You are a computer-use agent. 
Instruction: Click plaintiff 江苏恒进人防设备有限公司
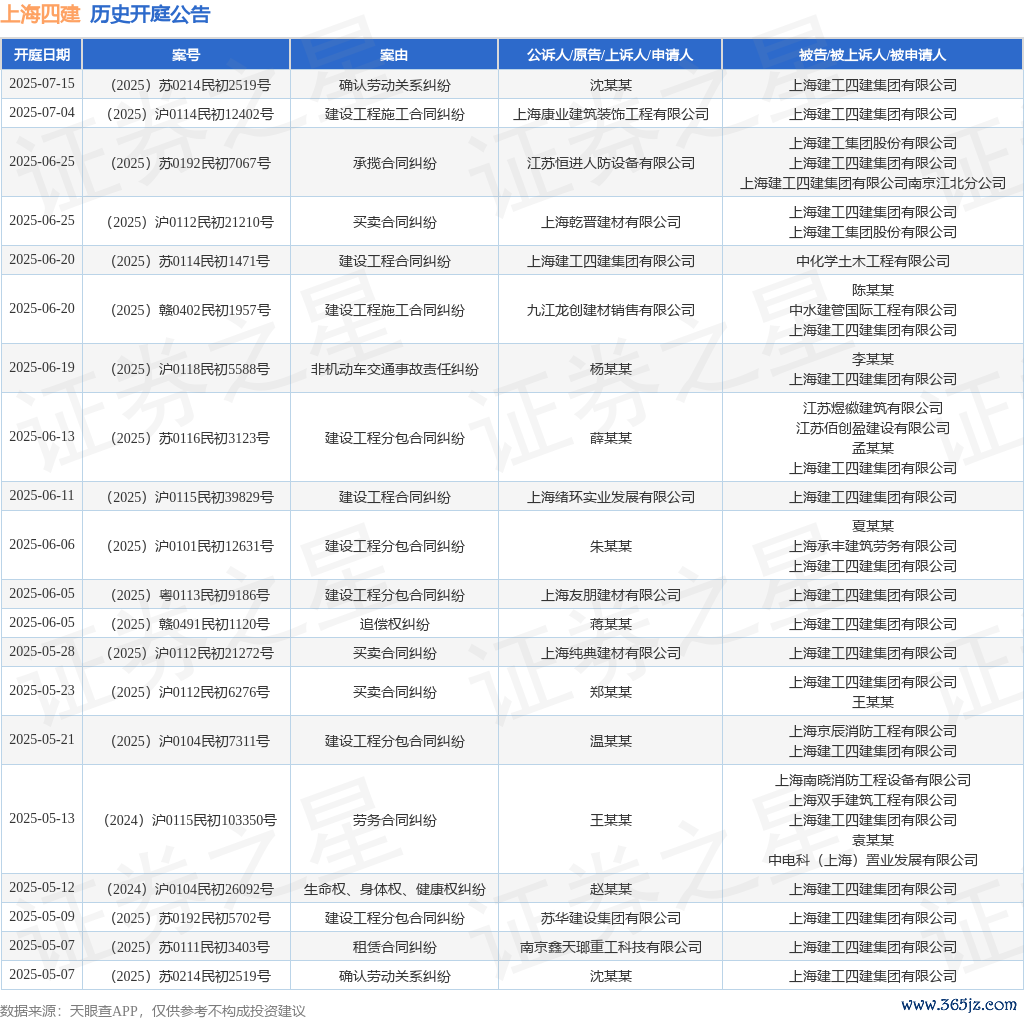(611, 163)
